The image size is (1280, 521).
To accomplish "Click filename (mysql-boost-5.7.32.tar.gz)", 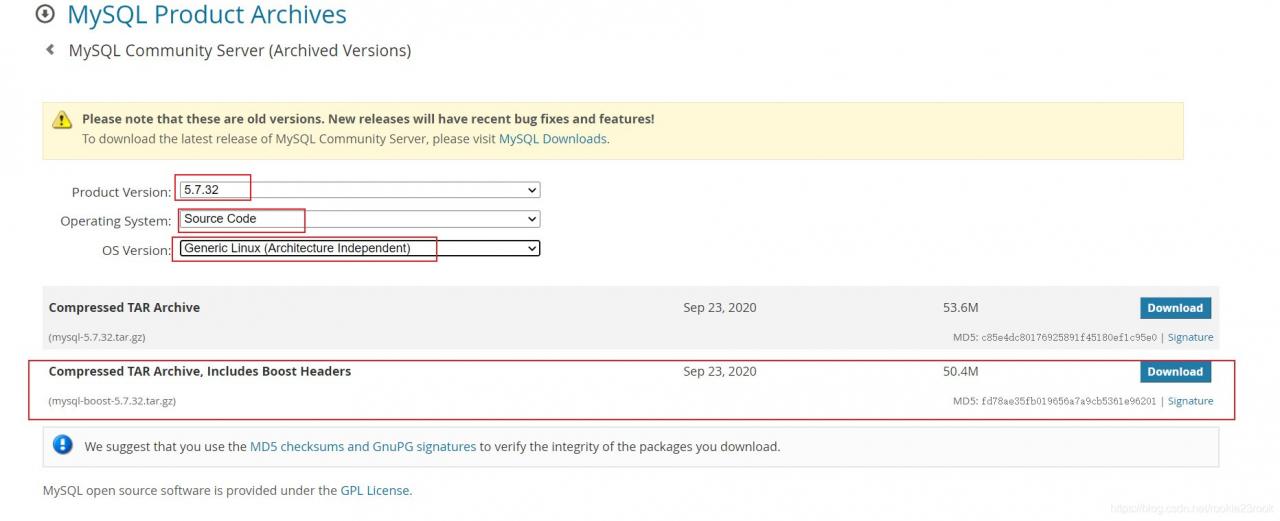I will coord(112,401).
